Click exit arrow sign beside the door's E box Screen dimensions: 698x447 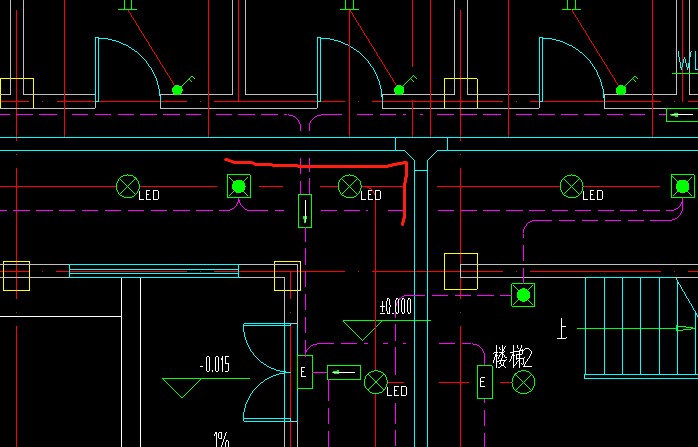point(344,372)
